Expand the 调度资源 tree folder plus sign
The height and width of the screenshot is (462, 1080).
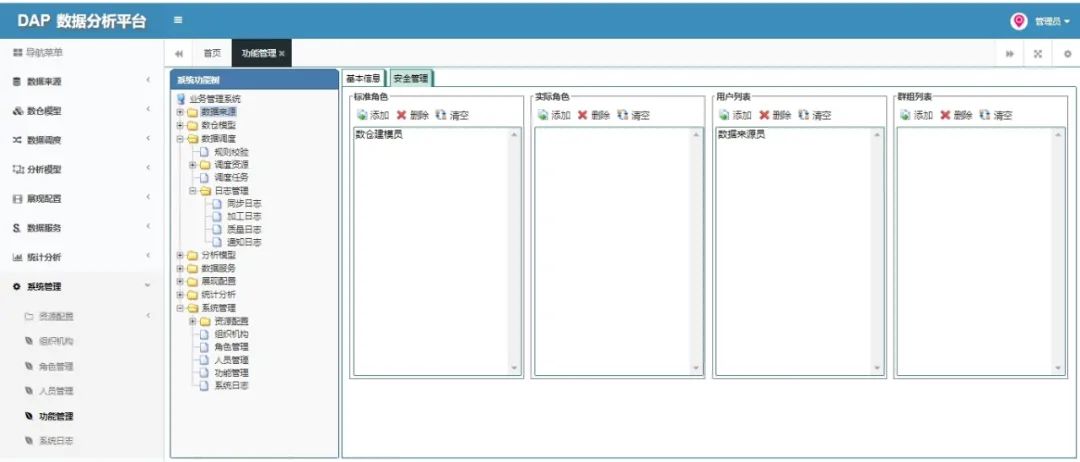coord(193,165)
